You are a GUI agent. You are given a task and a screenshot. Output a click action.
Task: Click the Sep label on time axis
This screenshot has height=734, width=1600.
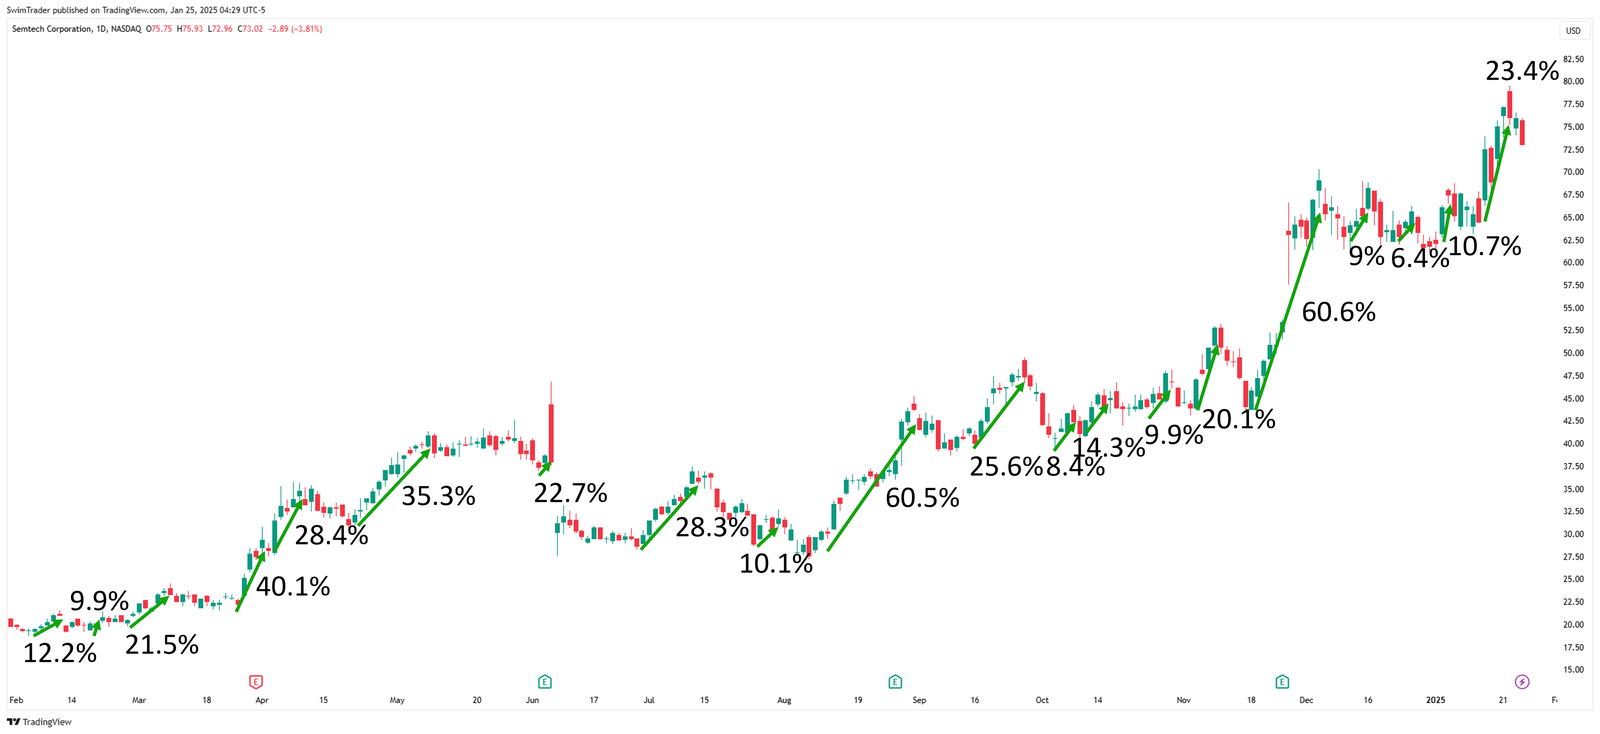click(x=919, y=700)
